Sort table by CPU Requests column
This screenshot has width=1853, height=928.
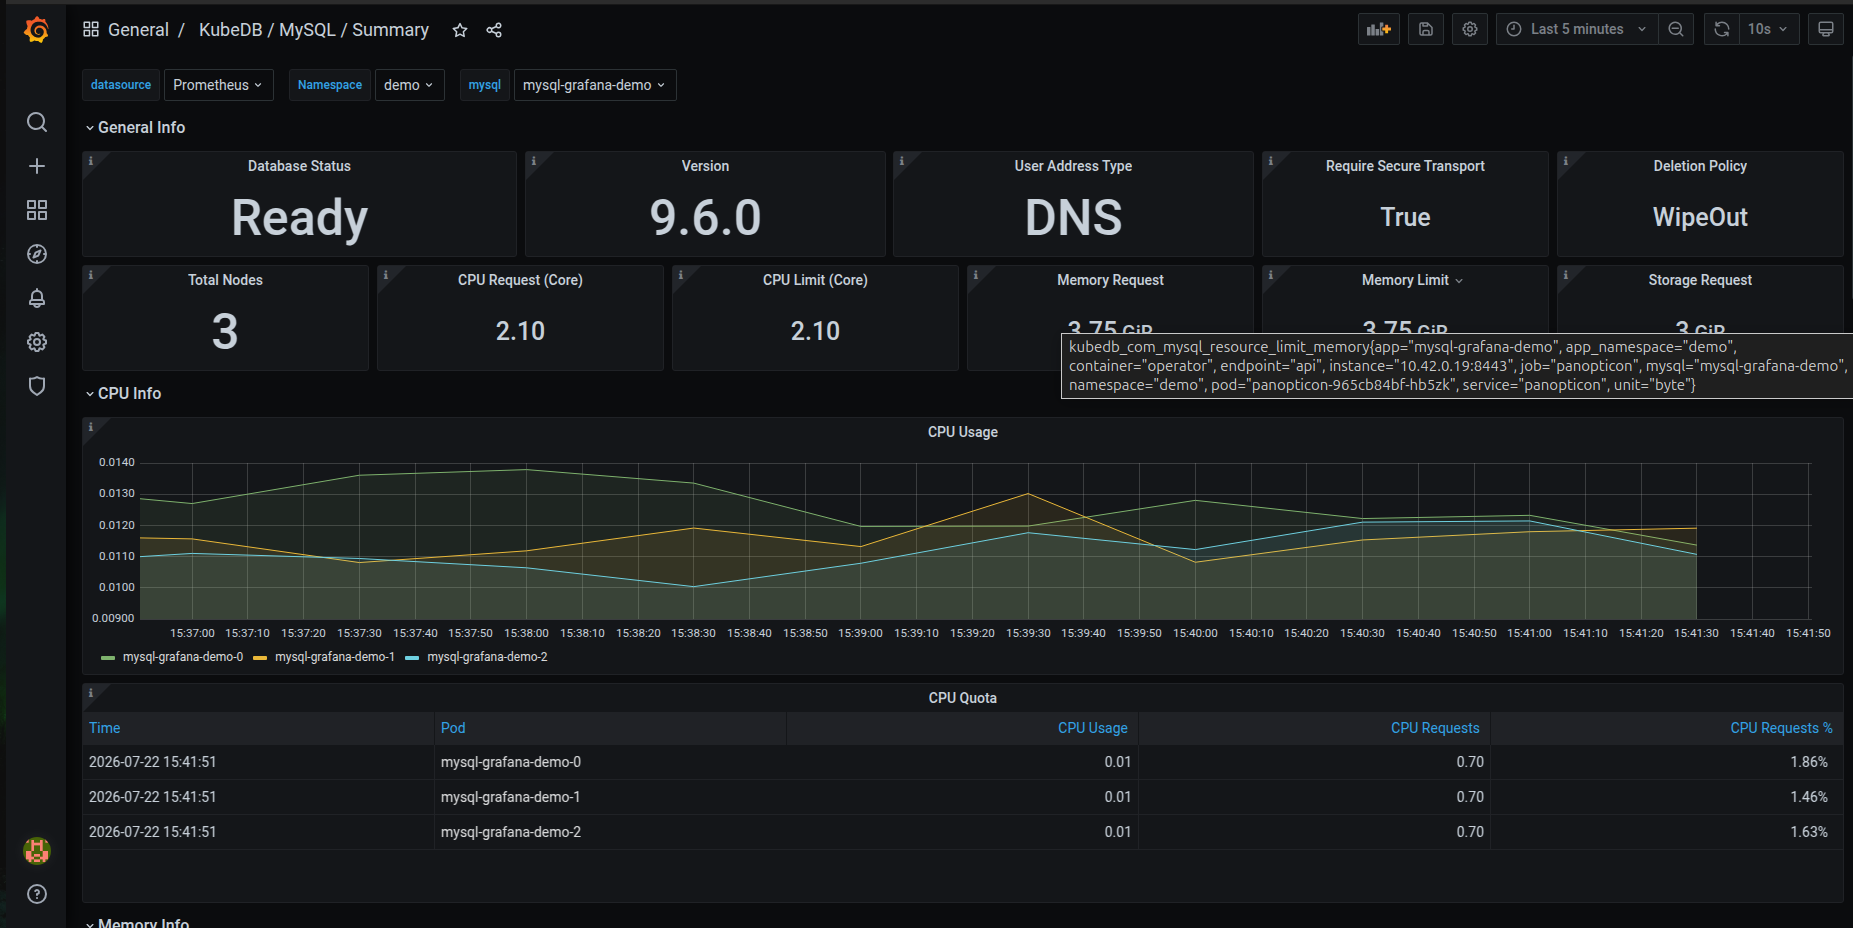coord(1435,728)
